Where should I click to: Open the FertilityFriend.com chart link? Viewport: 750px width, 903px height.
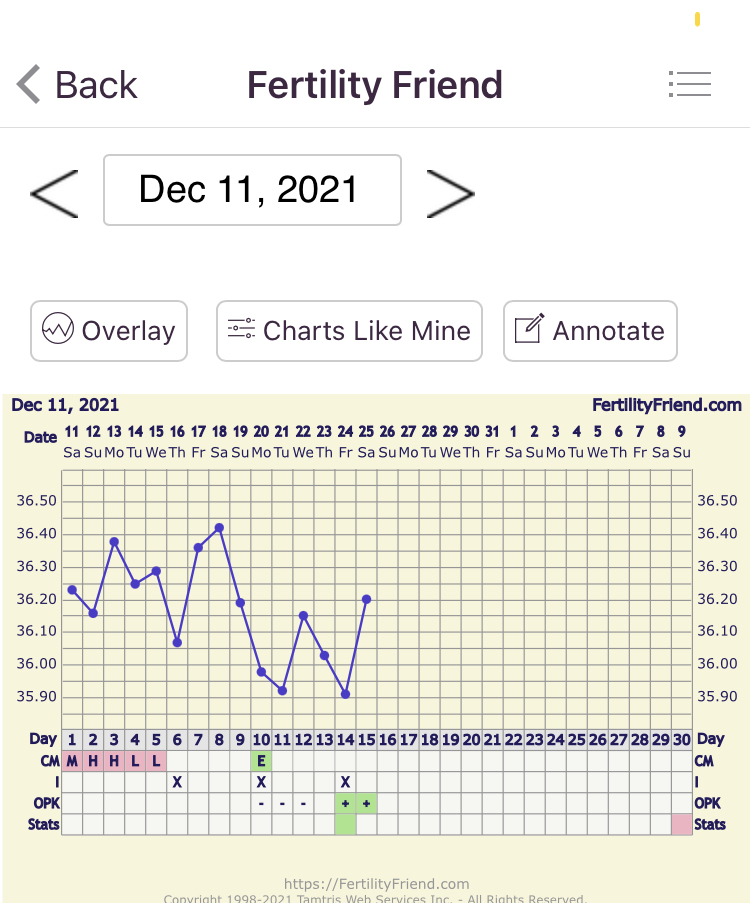[x=666, y=405]
